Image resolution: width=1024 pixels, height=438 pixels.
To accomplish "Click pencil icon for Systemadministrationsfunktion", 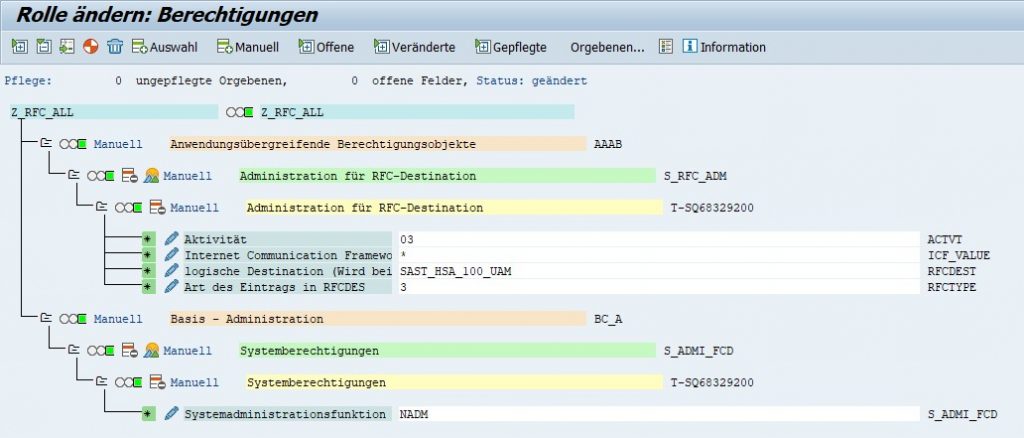I will click(x=171, y=414).
